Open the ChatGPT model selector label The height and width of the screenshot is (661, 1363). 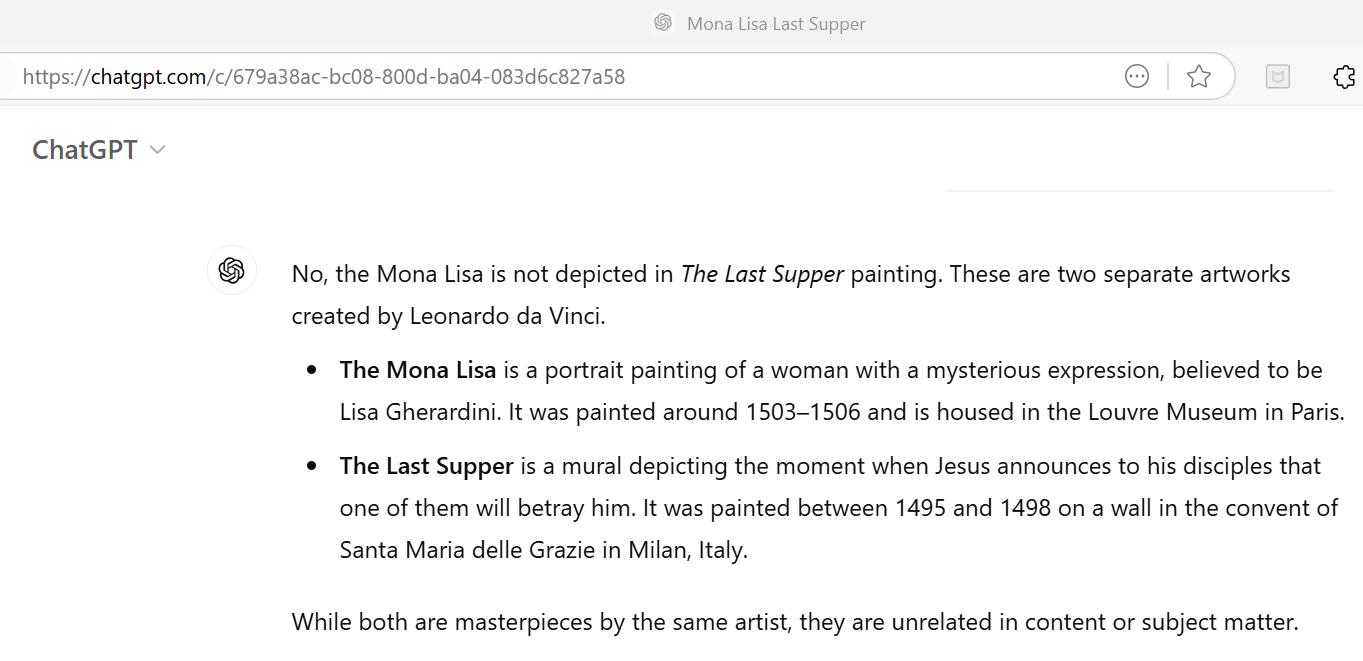[x=85, y=150]
